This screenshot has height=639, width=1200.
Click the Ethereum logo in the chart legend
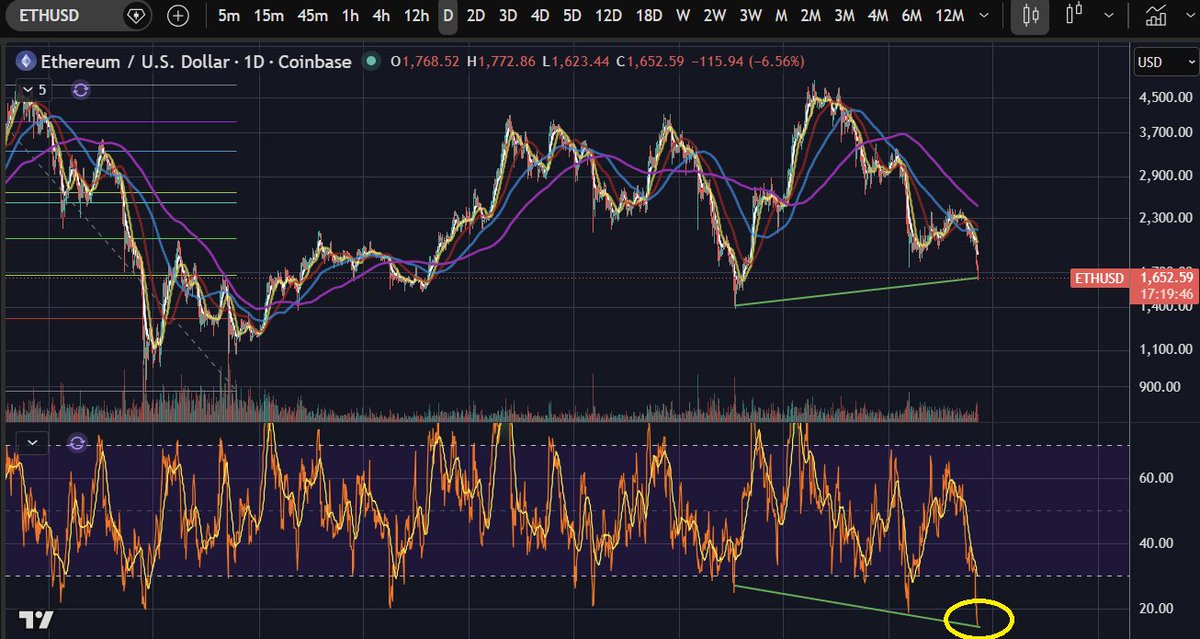27,62
